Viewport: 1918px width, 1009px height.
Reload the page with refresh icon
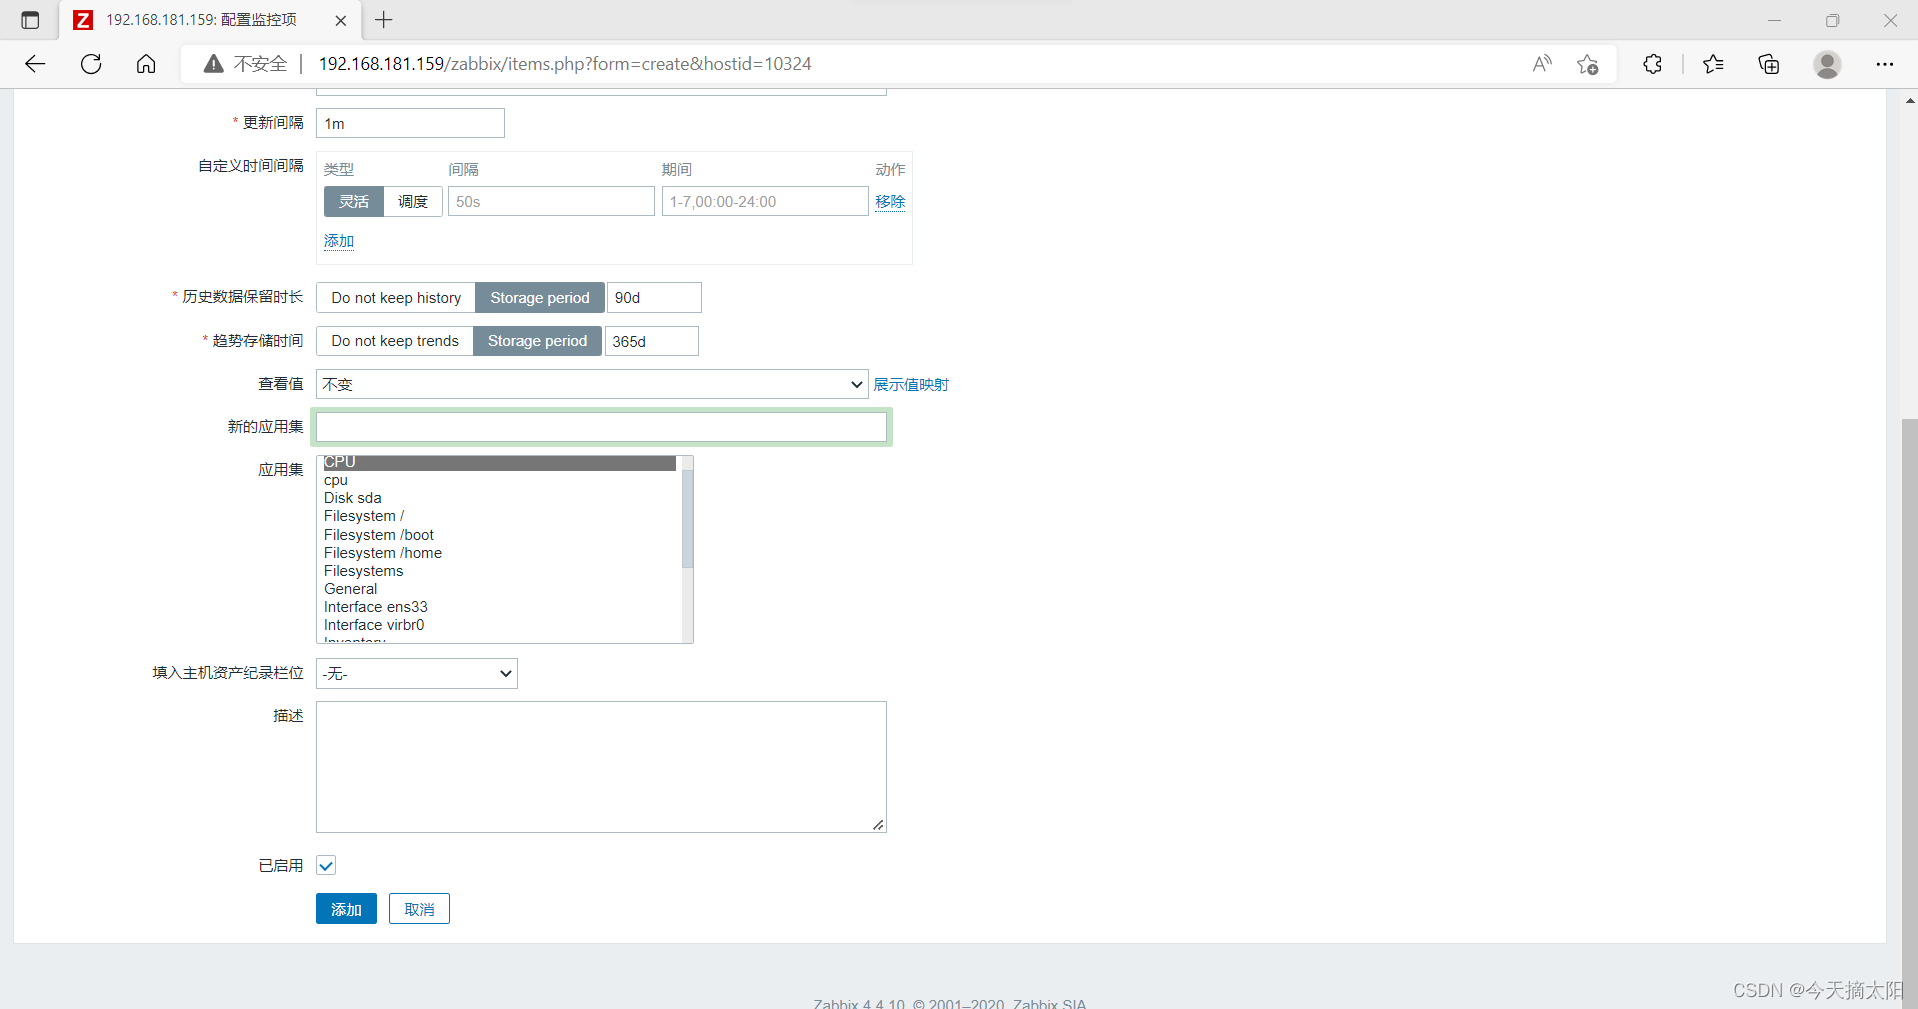pyautogui.click(x=91, y=64)
